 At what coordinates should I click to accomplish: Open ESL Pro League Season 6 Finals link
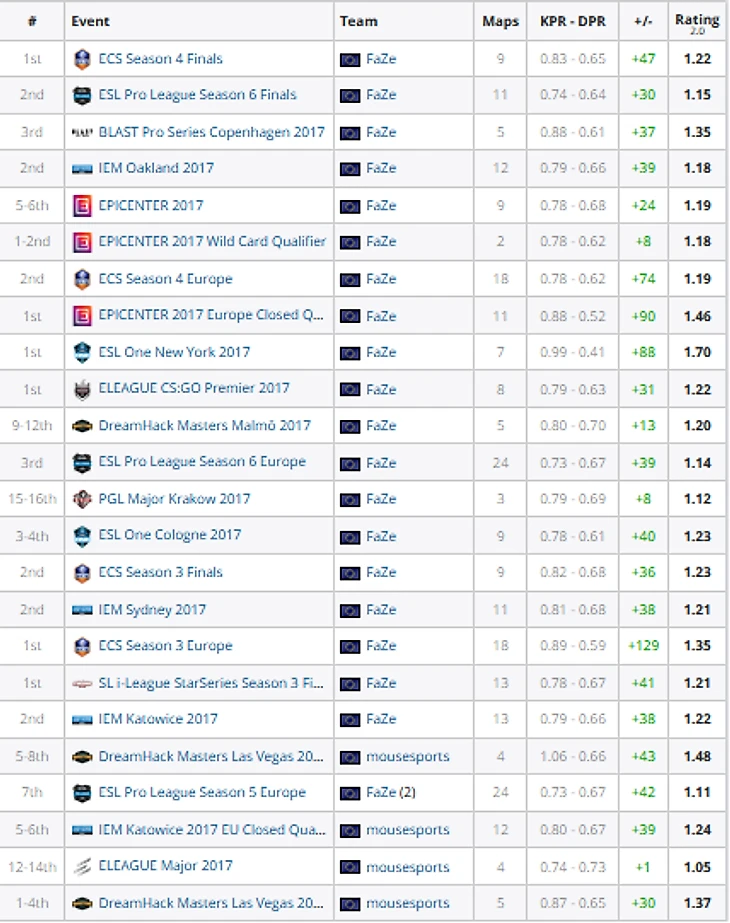point(197,95)
